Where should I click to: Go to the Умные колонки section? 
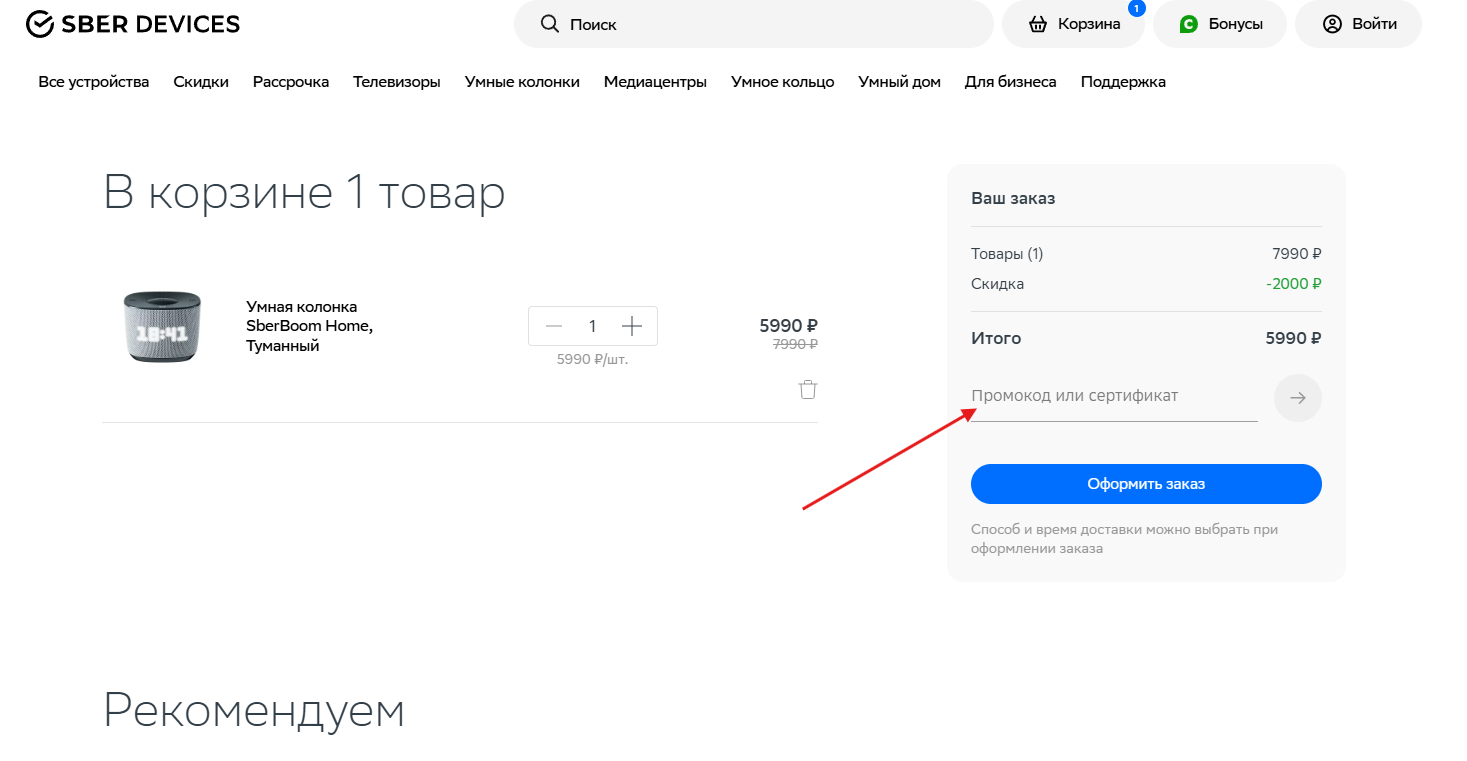(522, 82)
